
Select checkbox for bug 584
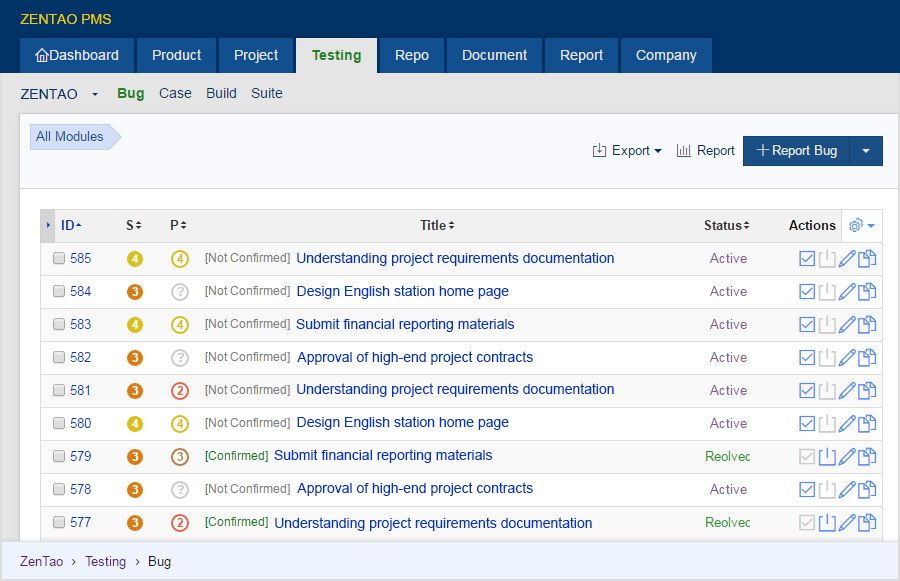point(59,291)
